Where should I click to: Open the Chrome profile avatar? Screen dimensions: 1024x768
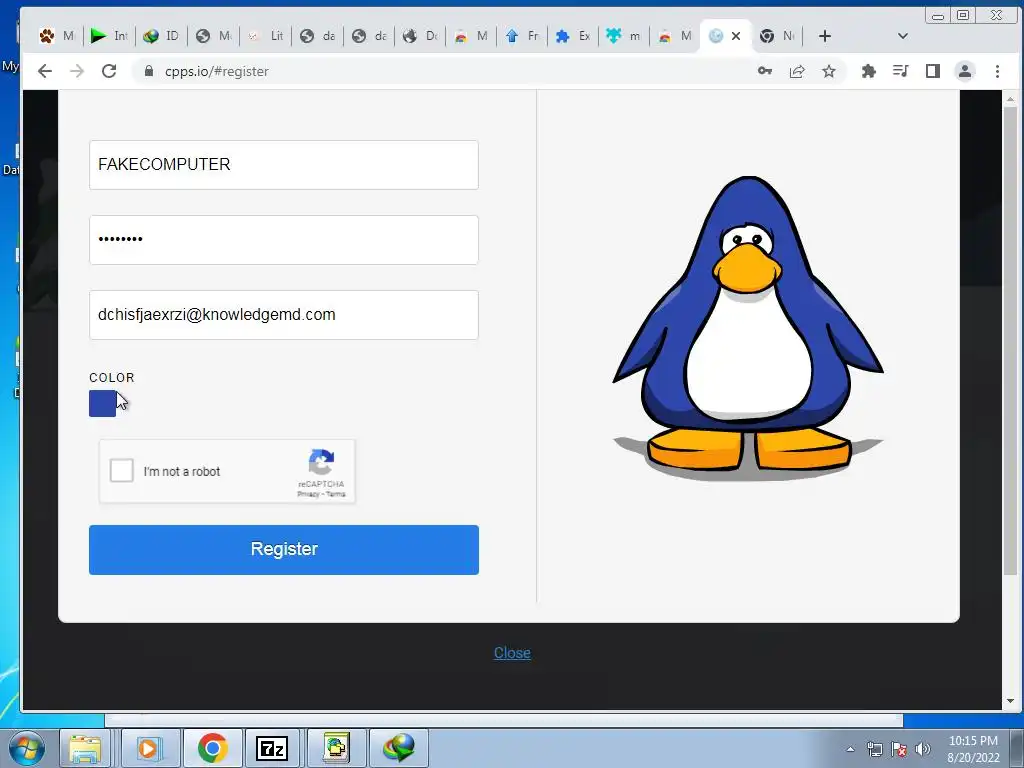(x=965, y=71)
